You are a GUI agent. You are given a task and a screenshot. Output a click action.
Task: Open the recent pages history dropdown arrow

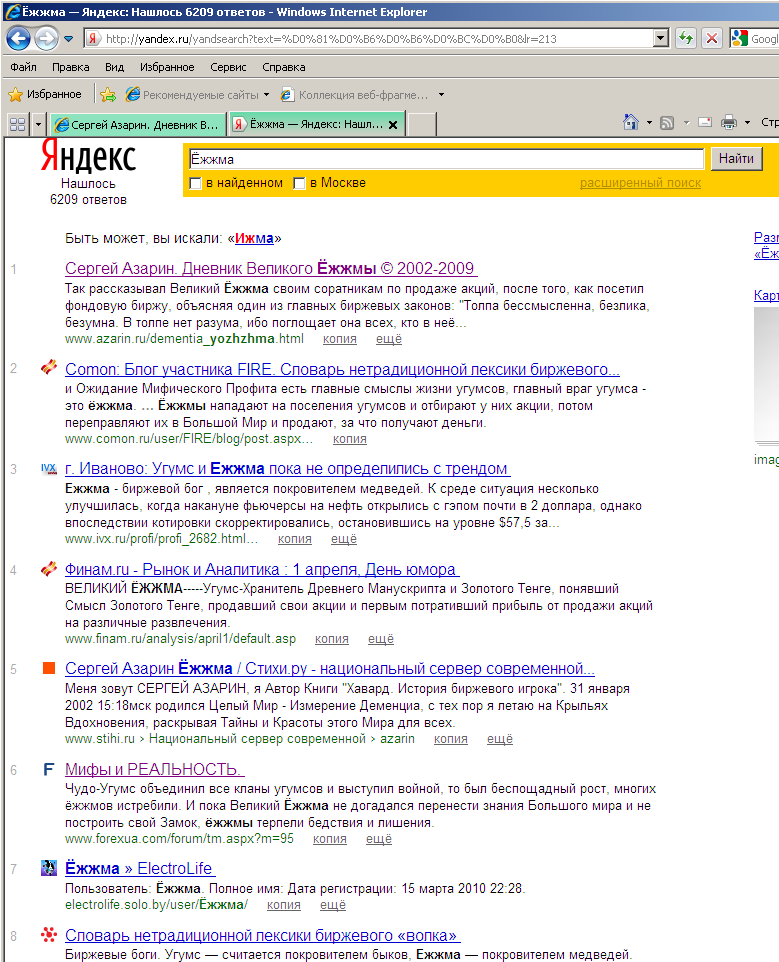(x=69, y=39)
